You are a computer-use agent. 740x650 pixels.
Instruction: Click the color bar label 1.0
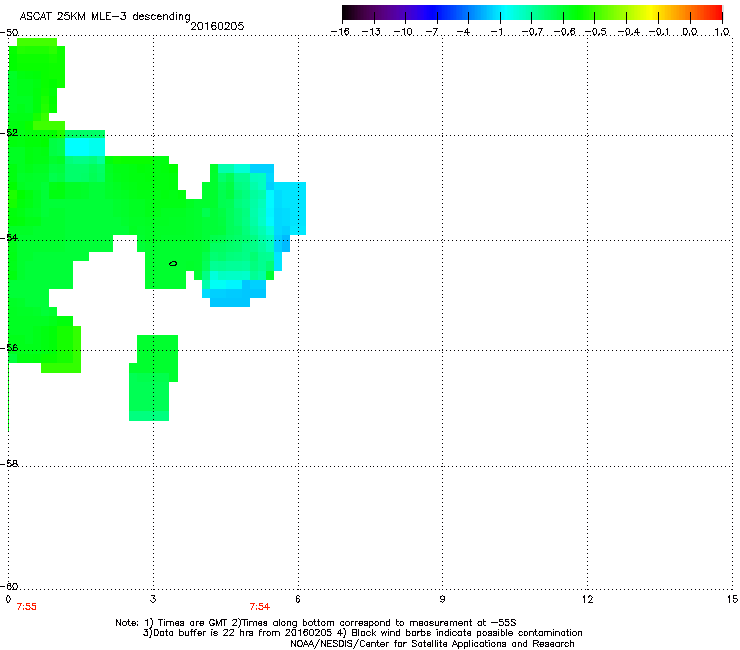[722, 32]
